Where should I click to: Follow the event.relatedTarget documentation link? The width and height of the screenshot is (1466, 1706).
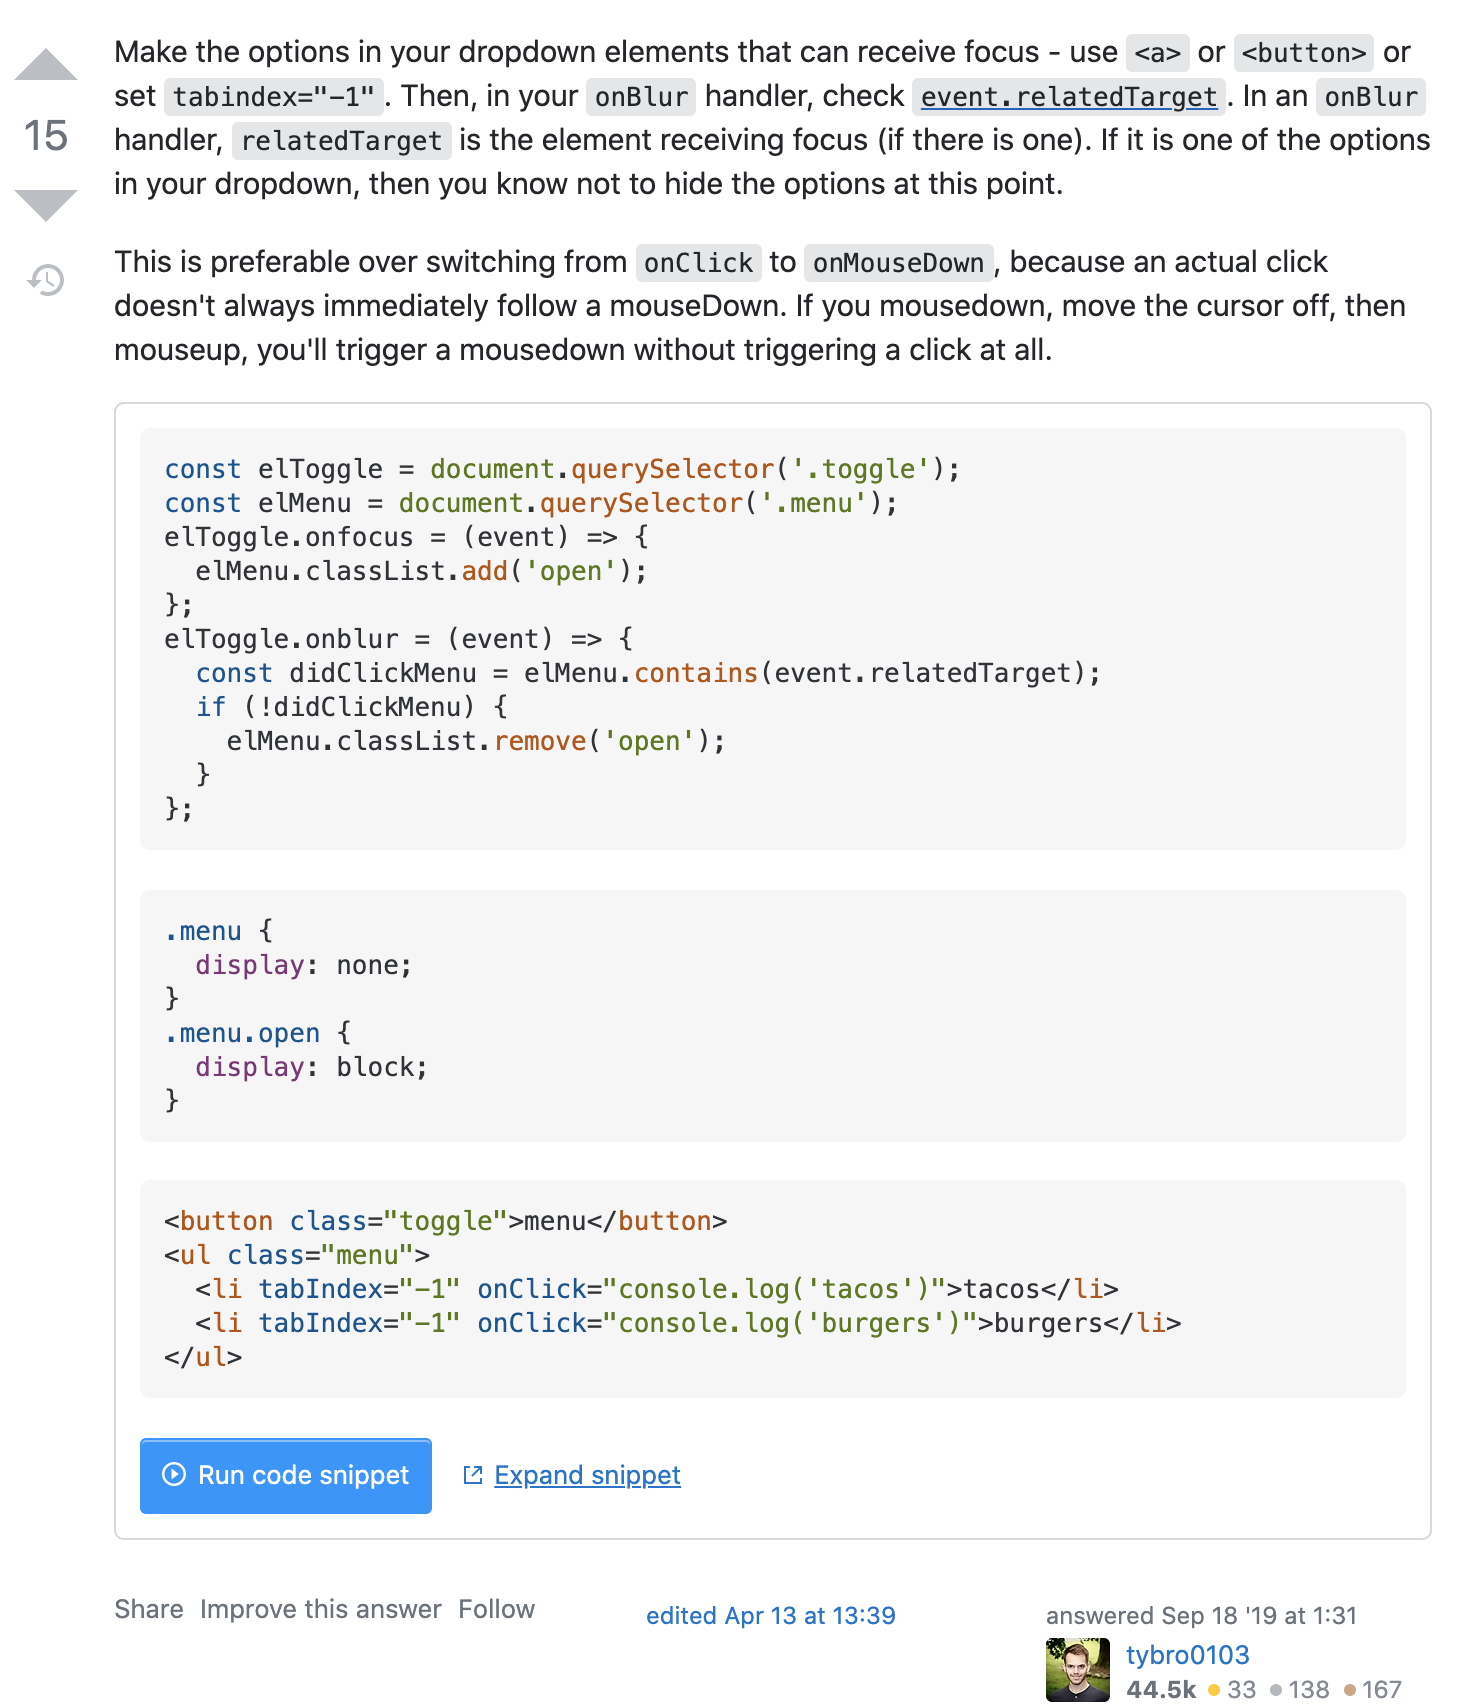pos(1068,97)
